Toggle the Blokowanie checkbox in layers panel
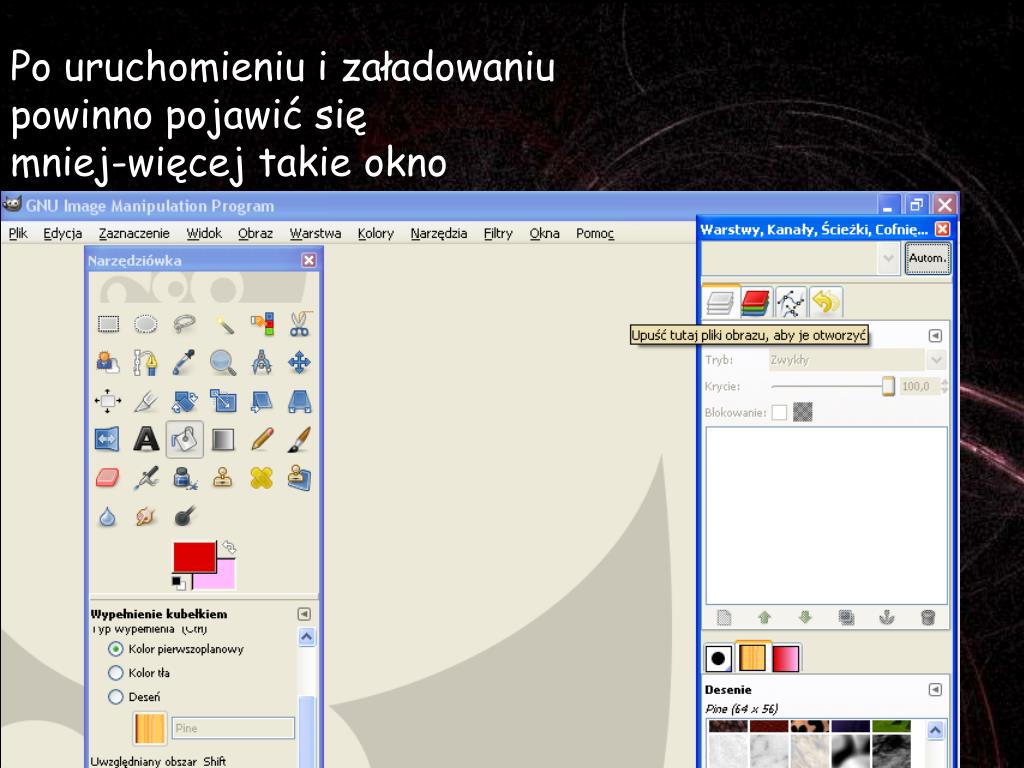Viewport: 1024px width, 768px height. pos(779,412)
